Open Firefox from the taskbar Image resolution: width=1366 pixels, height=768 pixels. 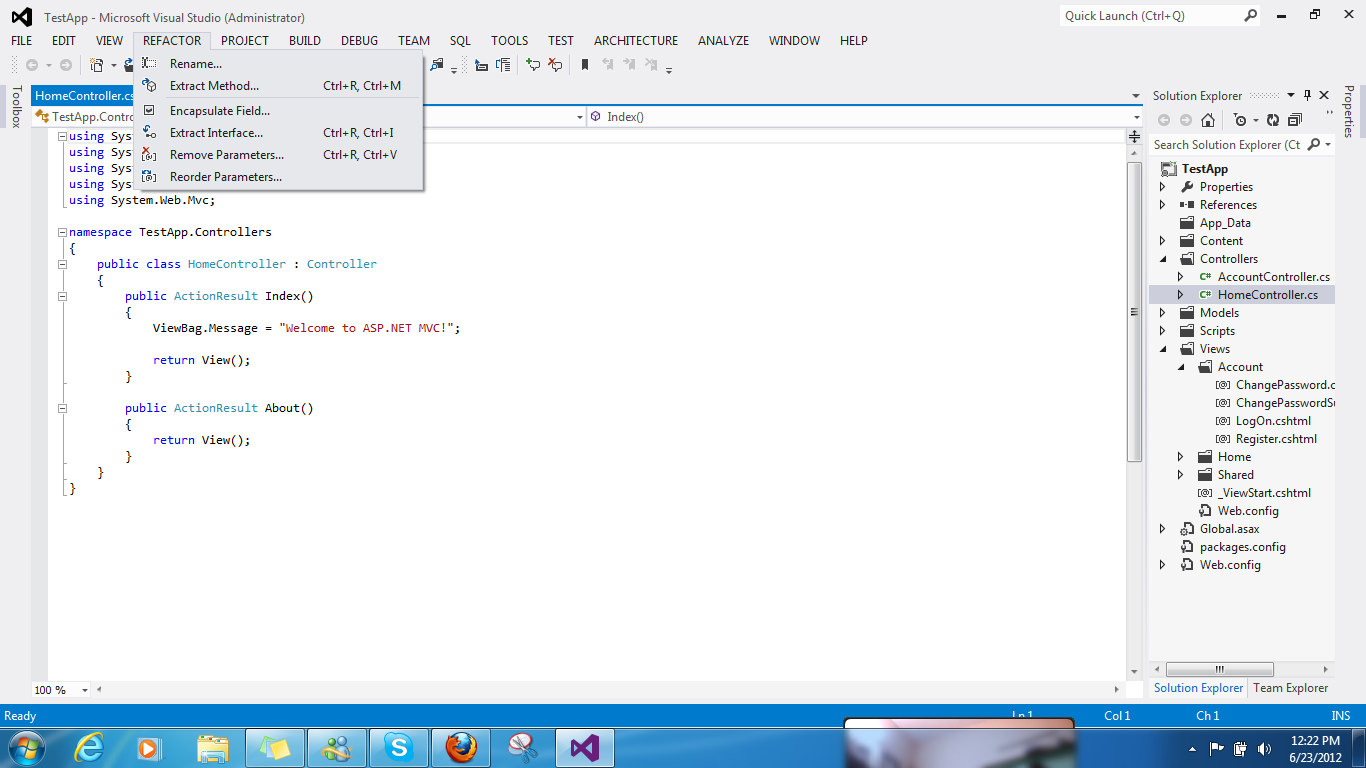pyautogui.click(x=460, y=747)
